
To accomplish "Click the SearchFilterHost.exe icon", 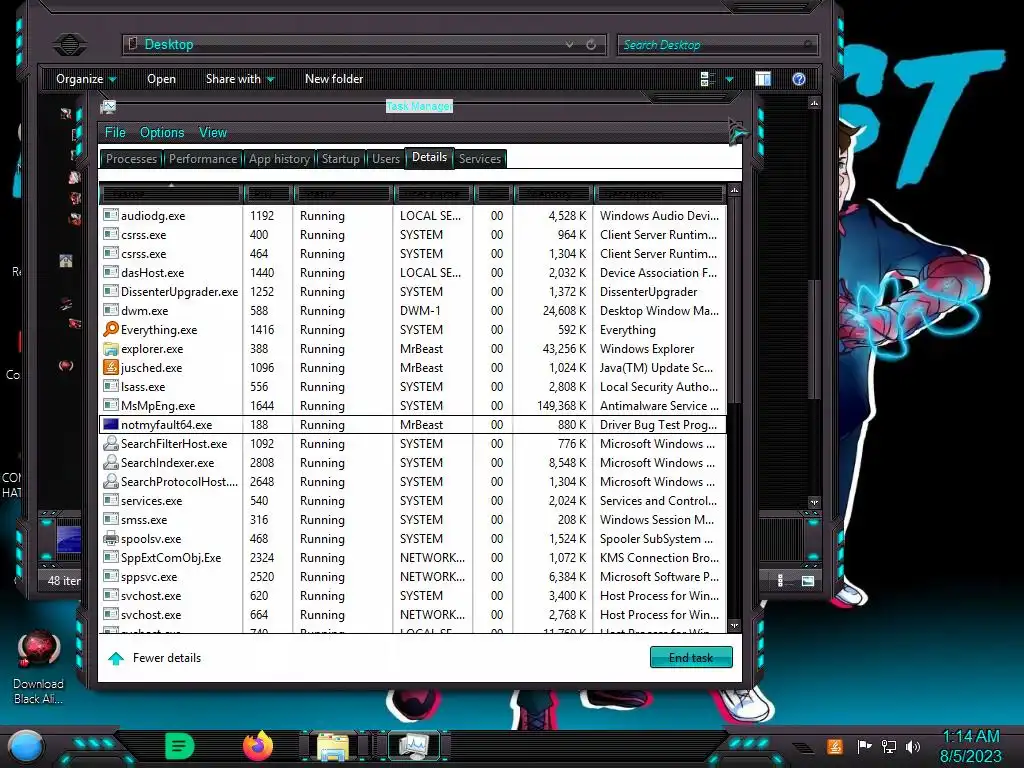I will coord(111,443).
